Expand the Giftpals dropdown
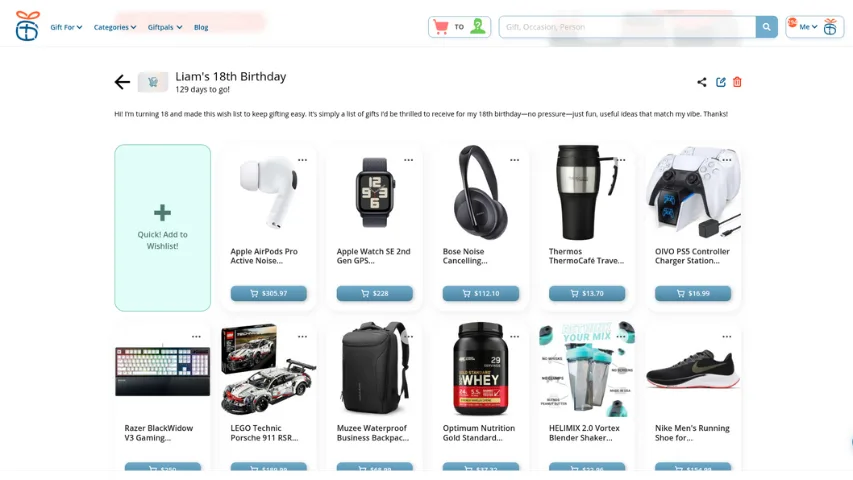The image size is (853, 480). [165, 27]
